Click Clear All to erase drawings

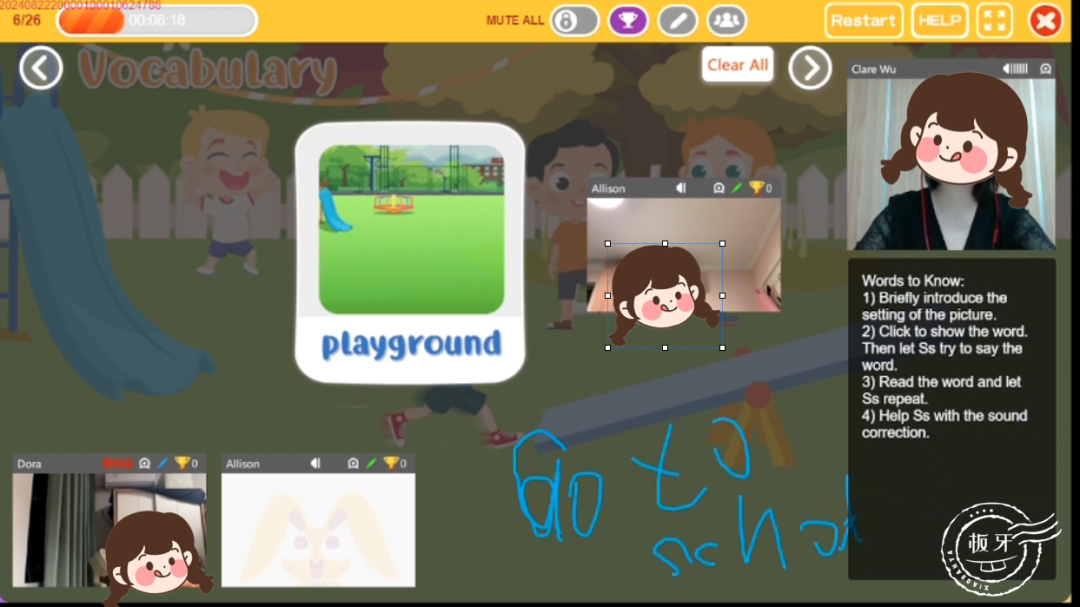pos(737,65)
